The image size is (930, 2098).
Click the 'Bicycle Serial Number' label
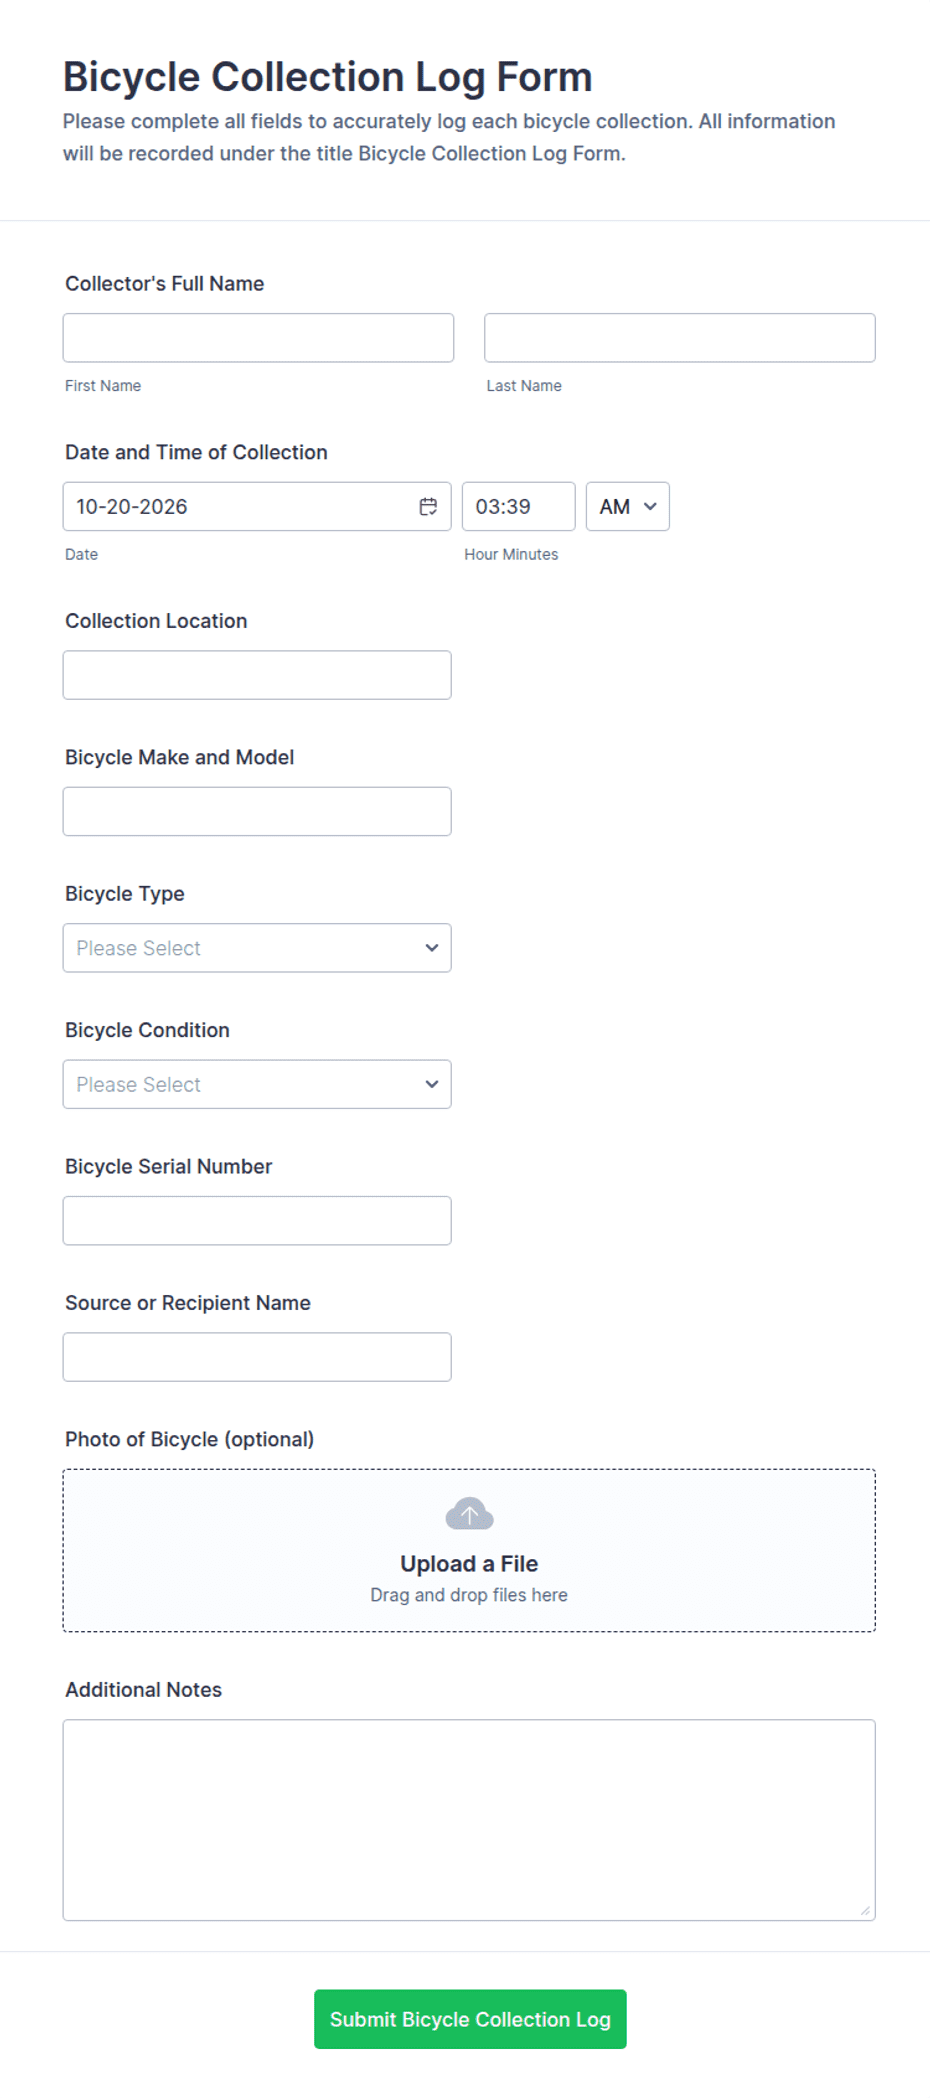[x=169, y=1167]
